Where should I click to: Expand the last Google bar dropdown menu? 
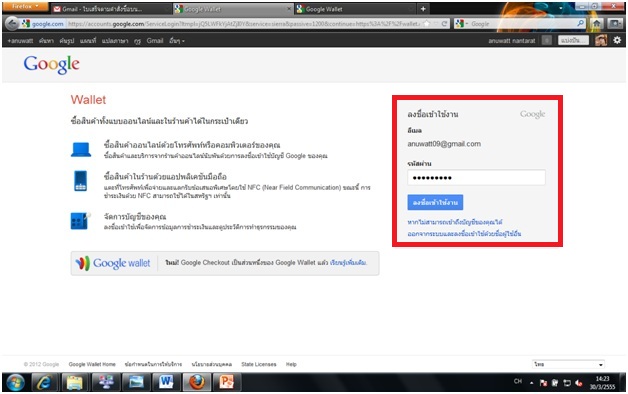point(177,40)
